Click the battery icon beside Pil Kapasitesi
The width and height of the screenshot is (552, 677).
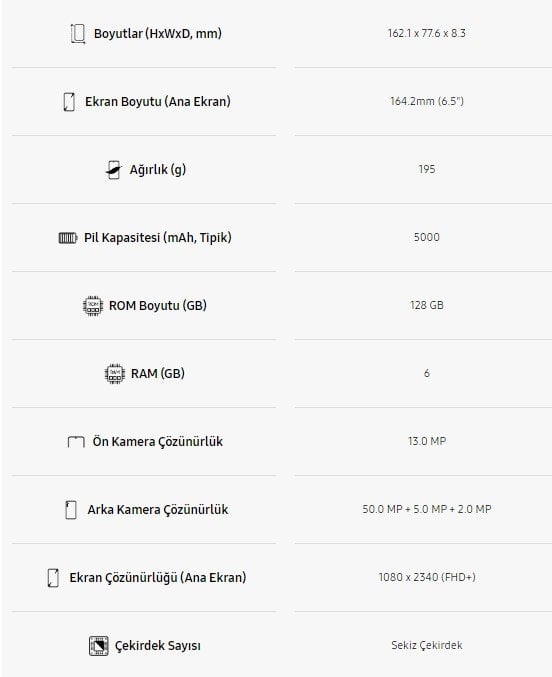click(68, 238)
